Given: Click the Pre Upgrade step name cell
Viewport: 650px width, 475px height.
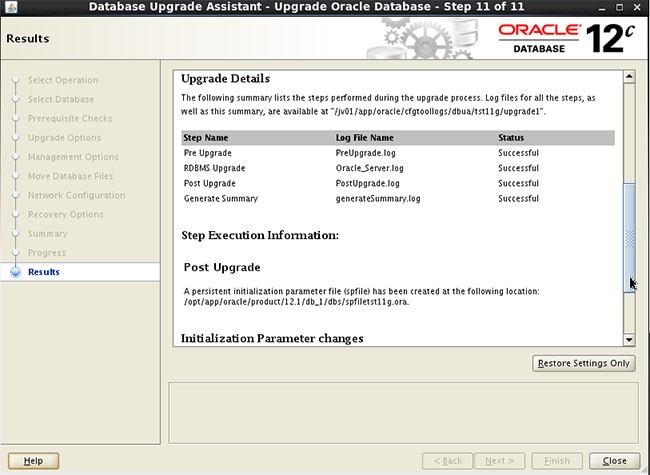Looking at the screenshot, I should pyautogui.click(x=208, y=153).
